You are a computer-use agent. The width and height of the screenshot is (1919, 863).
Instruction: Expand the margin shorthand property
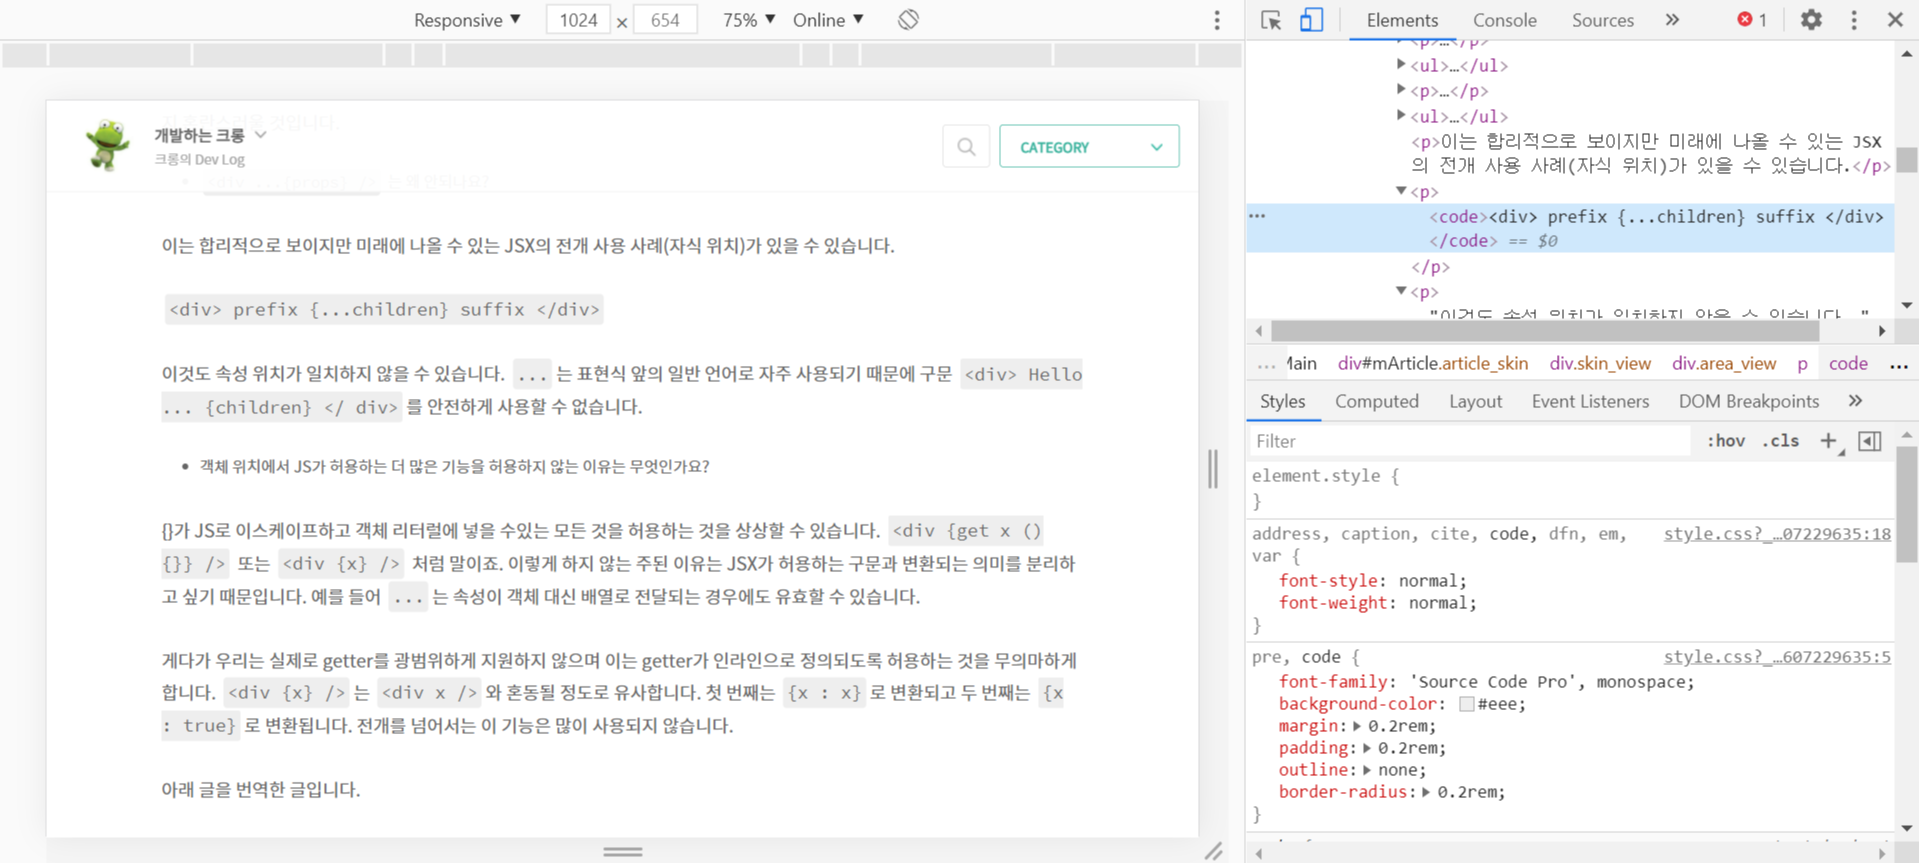(x=1357, y=726)
